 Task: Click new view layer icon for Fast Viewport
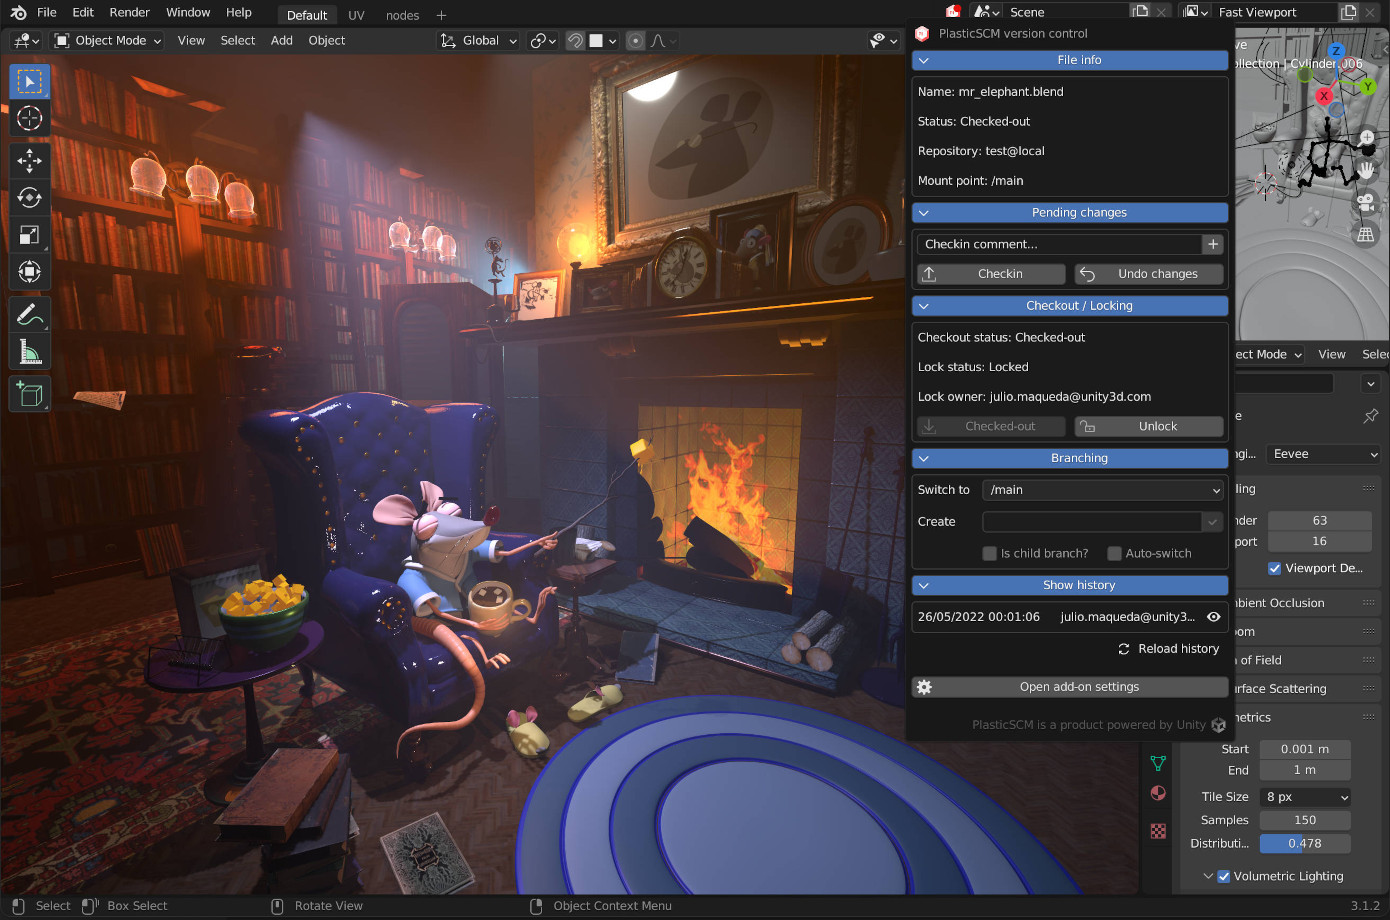1348,12
